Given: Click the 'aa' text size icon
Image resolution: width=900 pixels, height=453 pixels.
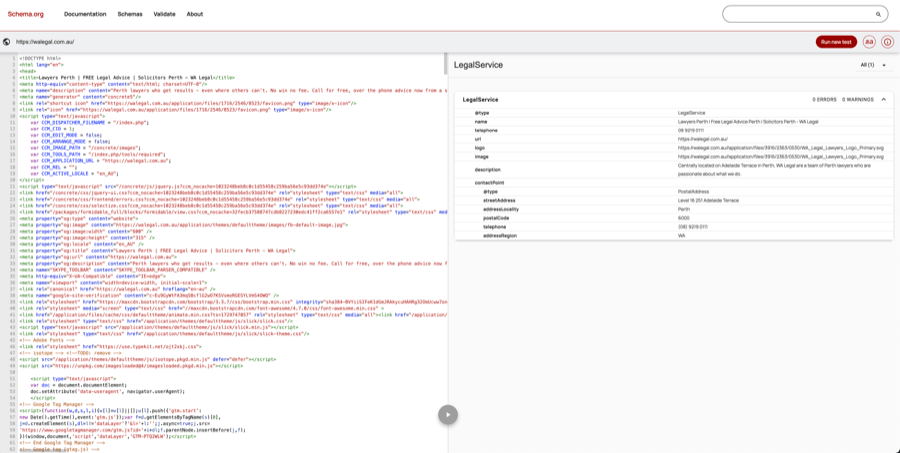Looking at the screenshot, I should [x=869, y=42].
